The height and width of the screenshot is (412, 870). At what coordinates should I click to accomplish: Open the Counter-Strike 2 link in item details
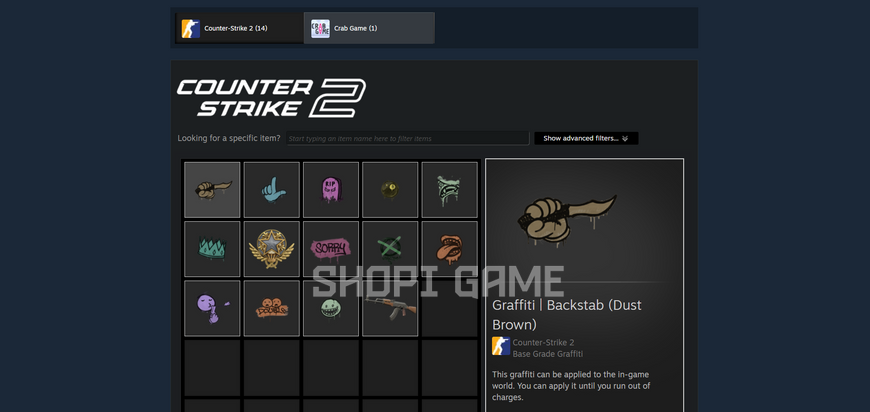pyautogui.click(x=543, y=342)
